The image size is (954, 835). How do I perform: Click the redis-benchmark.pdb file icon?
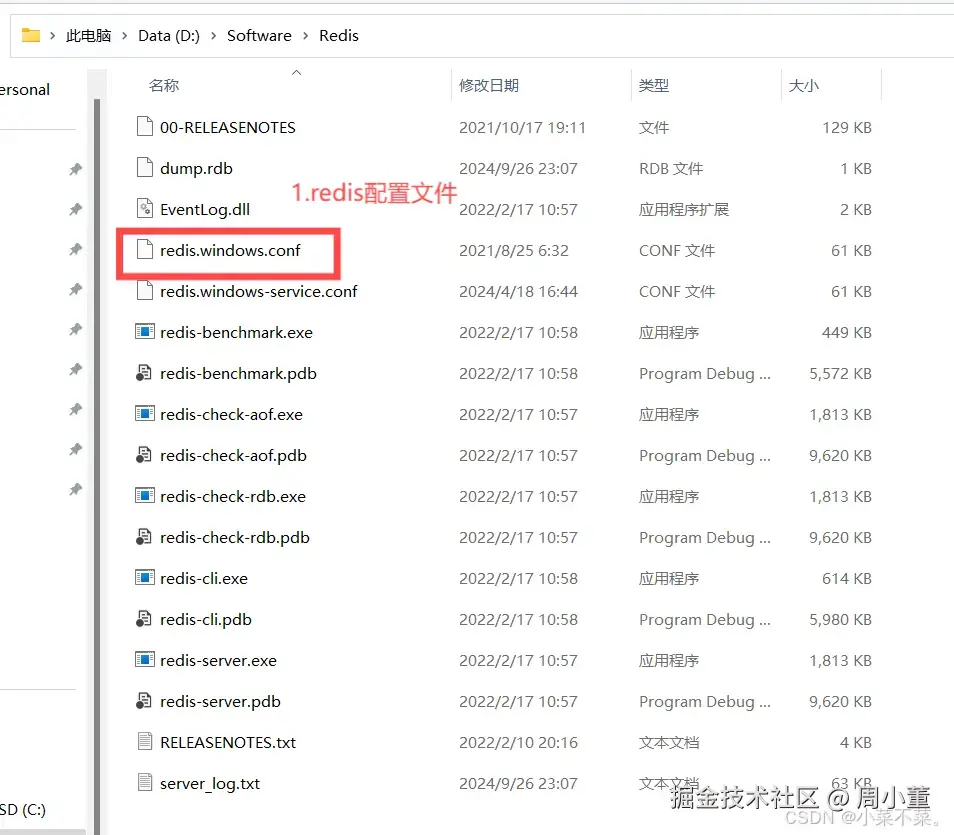[x=144, y=372]
